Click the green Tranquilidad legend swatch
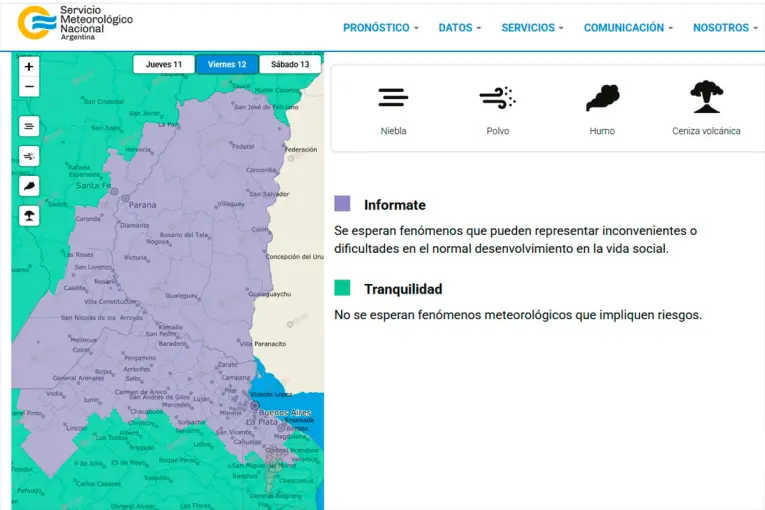The height and width of the screenshot is (510, 765). point(342,288)
